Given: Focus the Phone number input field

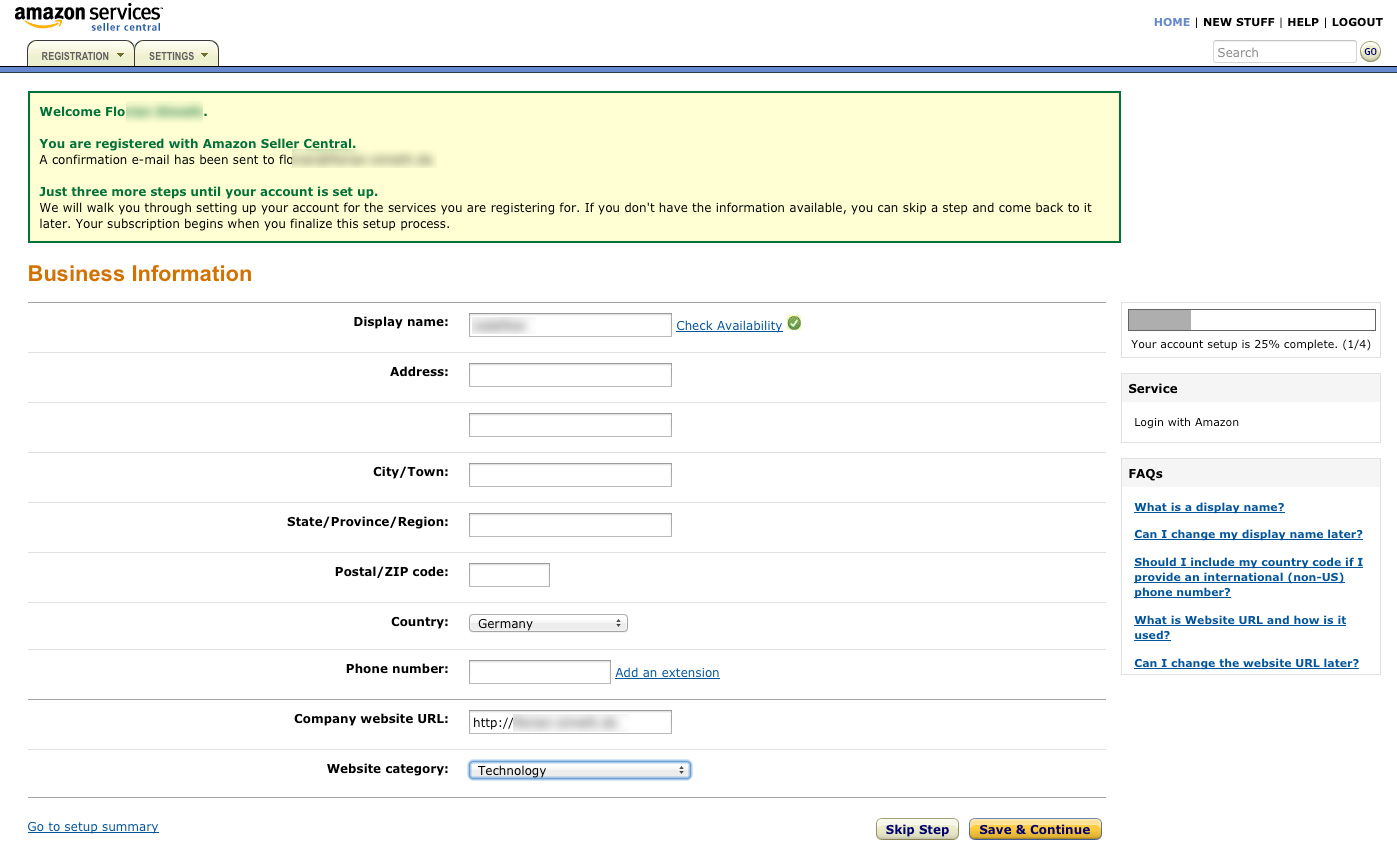Looking at the screenshot, I should (x=539, y=672).
